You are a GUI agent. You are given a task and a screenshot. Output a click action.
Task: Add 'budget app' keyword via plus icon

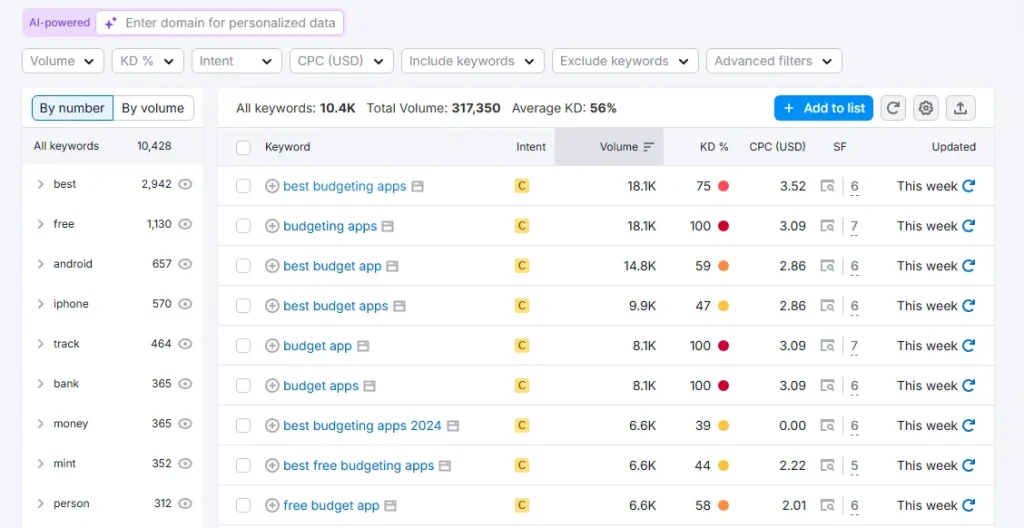pyautogui.click(x=272, y=346)
